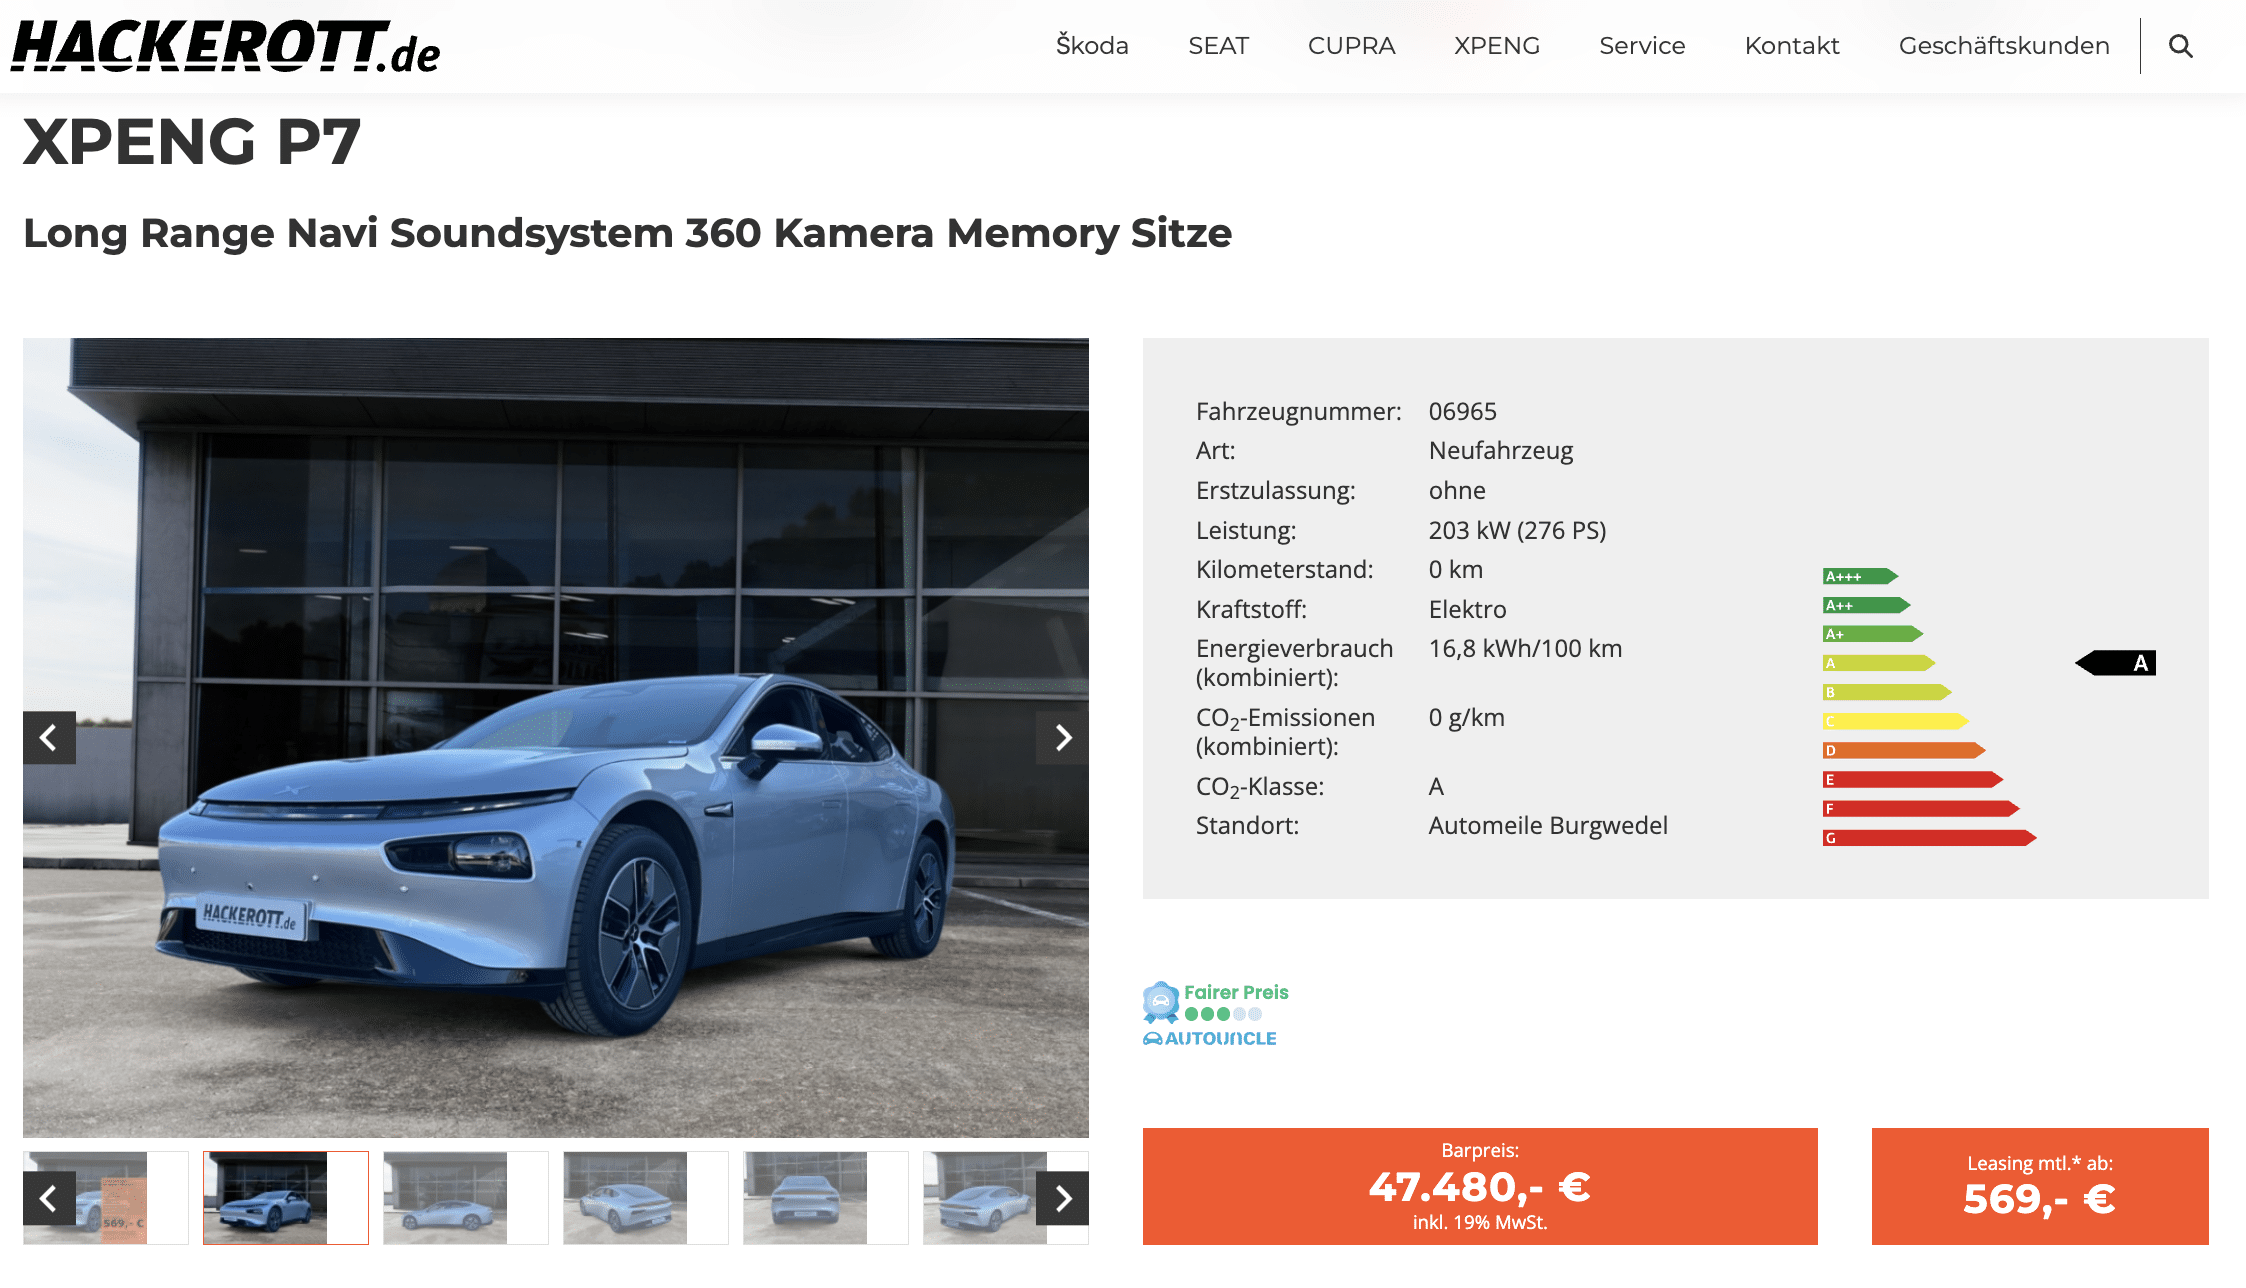Click the Barpreis 47.480 € button
Viewport: 2246px width, 1288px height.
[1480, 1186]
